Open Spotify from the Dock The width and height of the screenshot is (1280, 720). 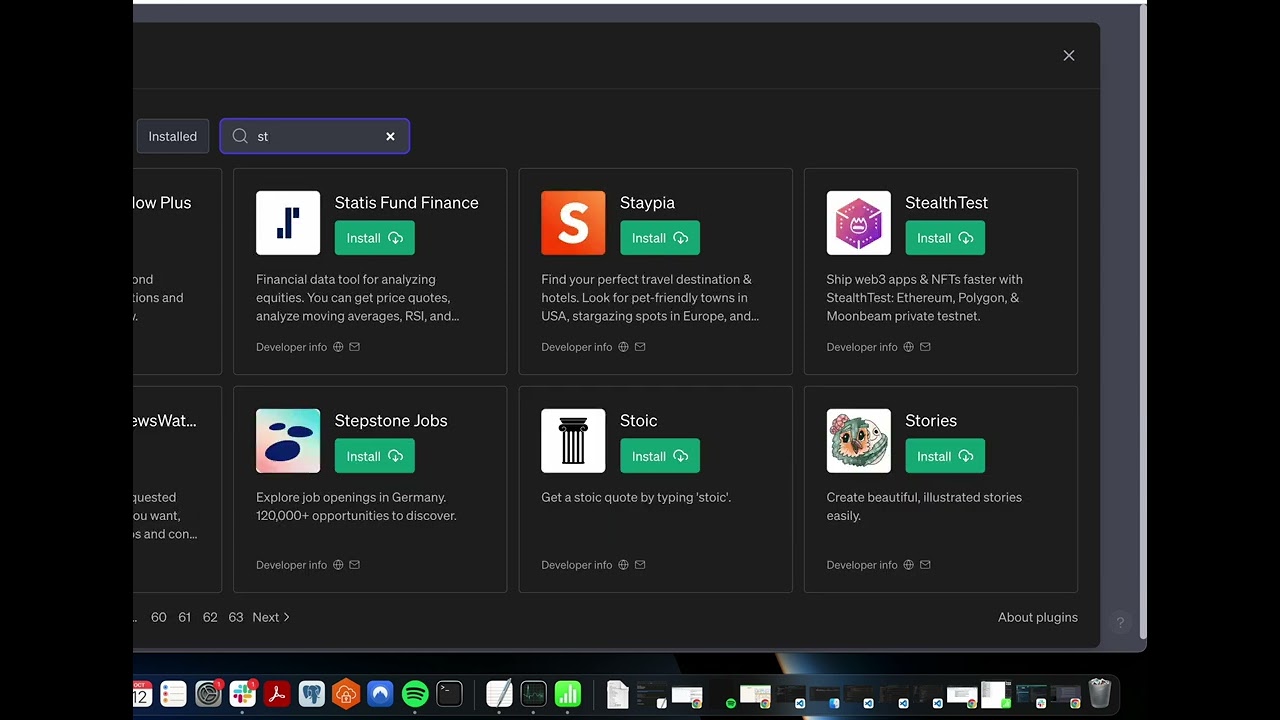pos(415,693)
